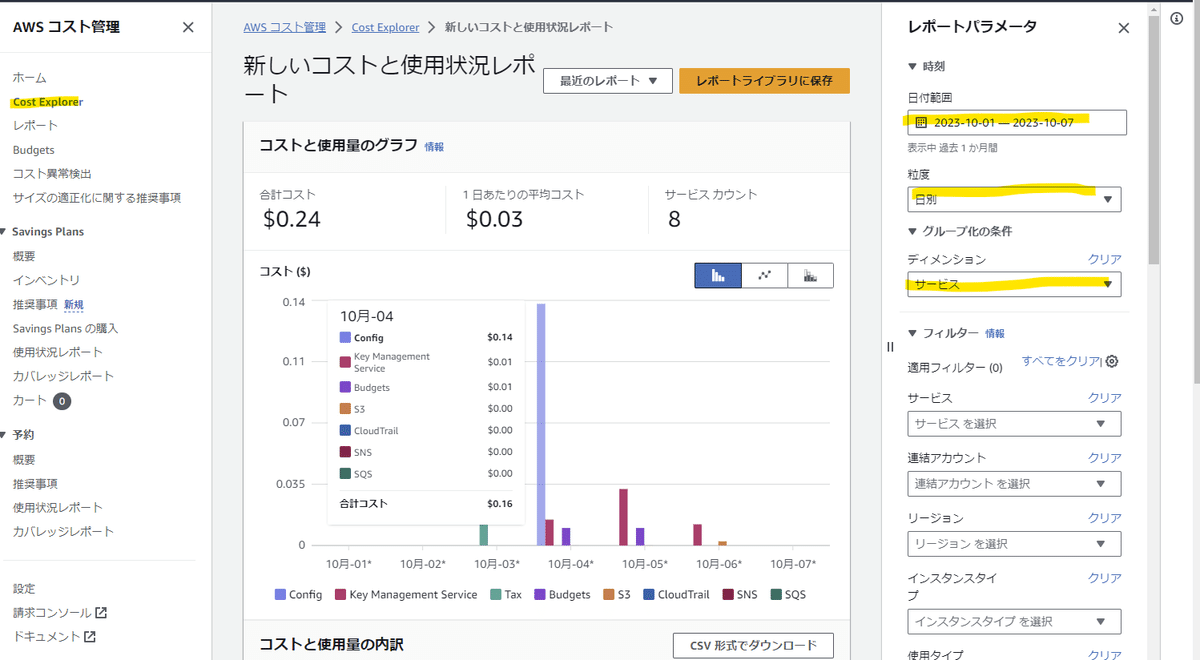Image resolution: width=1200 pixels, height=660 pixels.
Task: Open the ディメンション dropdown set to サービス
Action: 1014,284
